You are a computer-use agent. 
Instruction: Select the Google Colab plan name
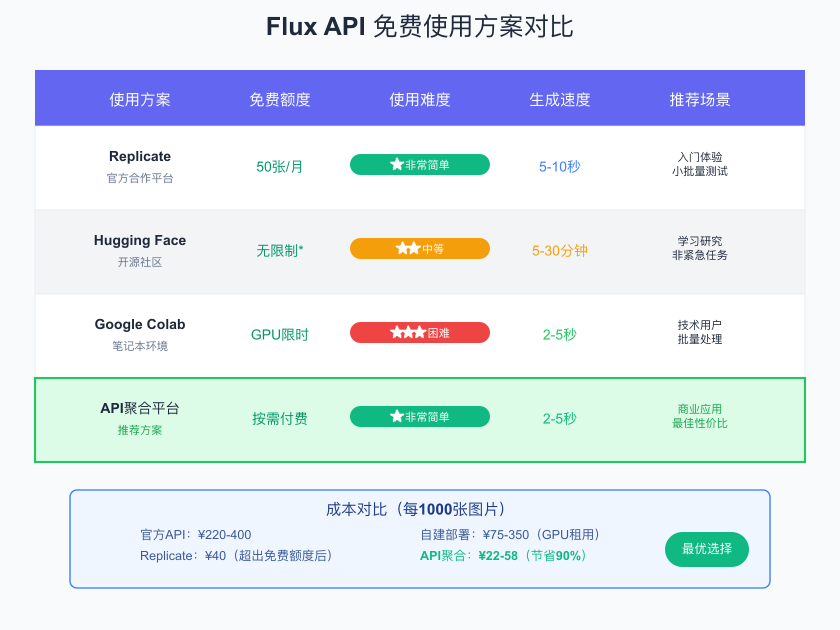140,325
